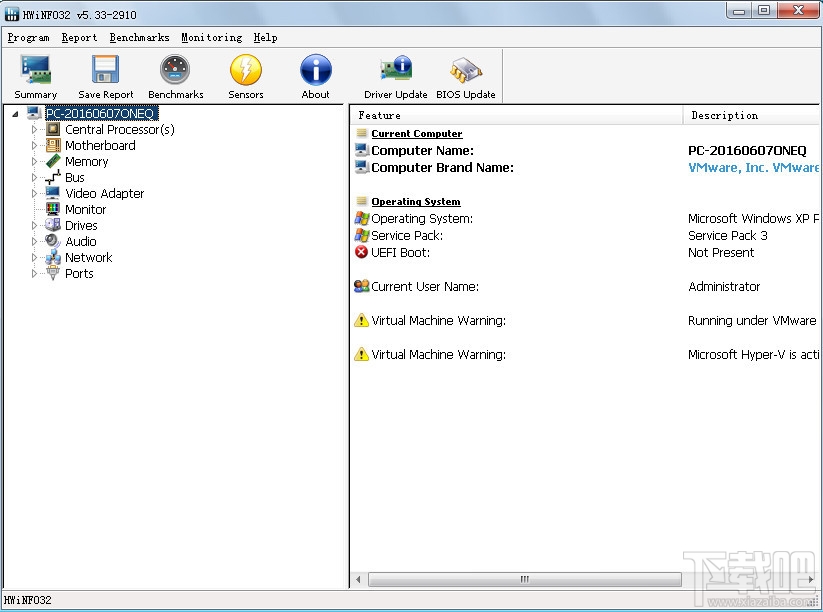
Task: Click the Computer Name monitor icon
Action: (362, 150)
